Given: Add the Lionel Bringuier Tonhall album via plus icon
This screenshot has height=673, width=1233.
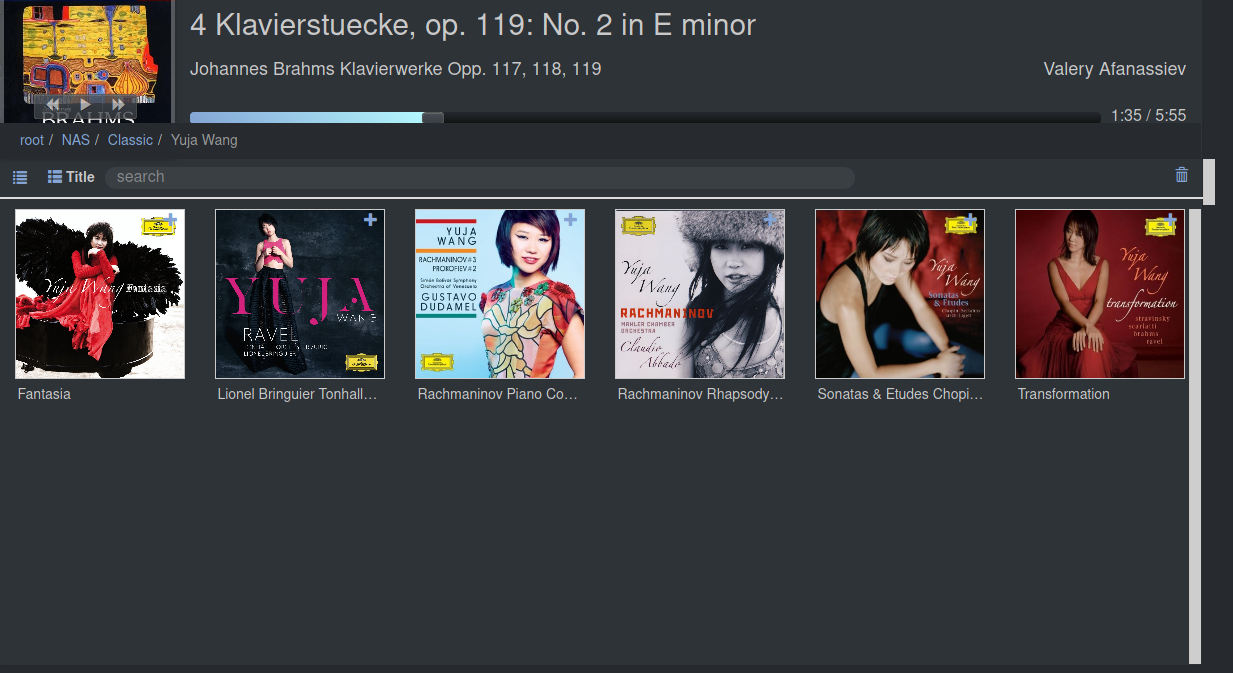Looking at the screenshot, I should click(371, 219).
